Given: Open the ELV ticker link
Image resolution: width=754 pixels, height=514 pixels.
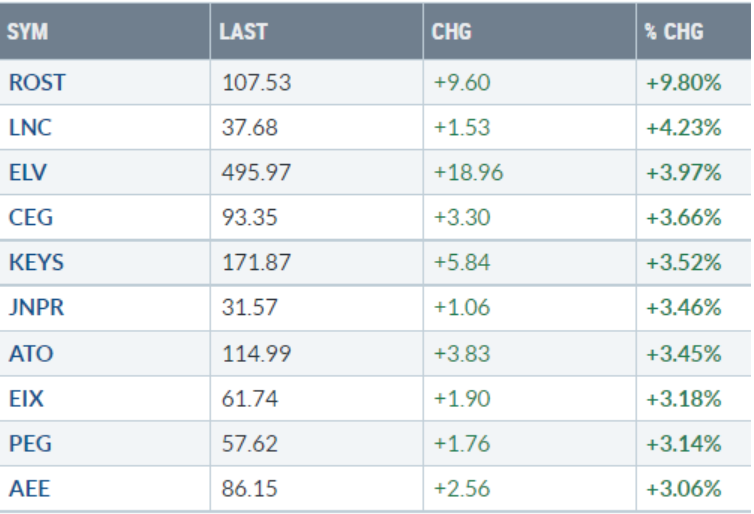Looking at the screenshot, I should tap(28, 173).
